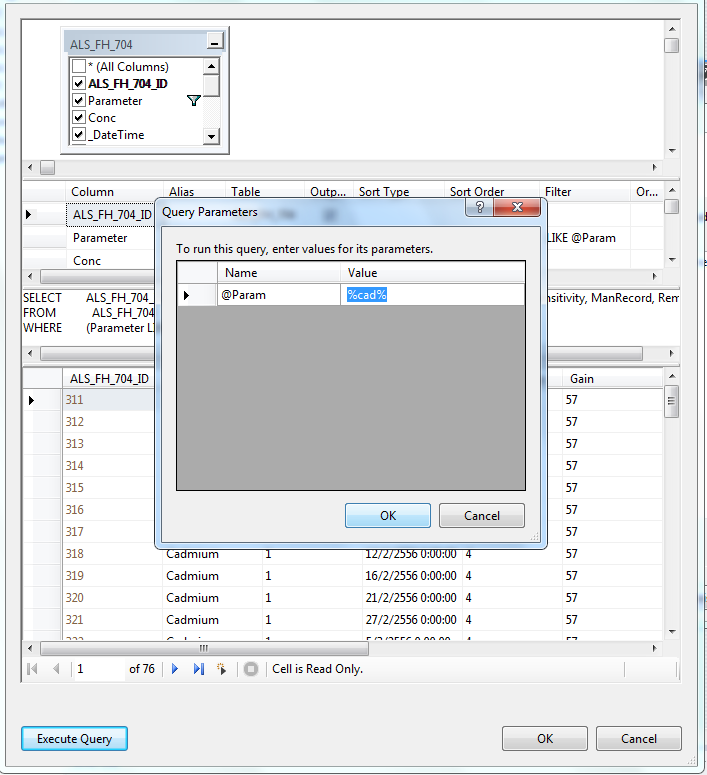Image resolution: width=707 pixels, height=775 pixels.
Task: Click the %cad% value field
Action: pos(433,295)
